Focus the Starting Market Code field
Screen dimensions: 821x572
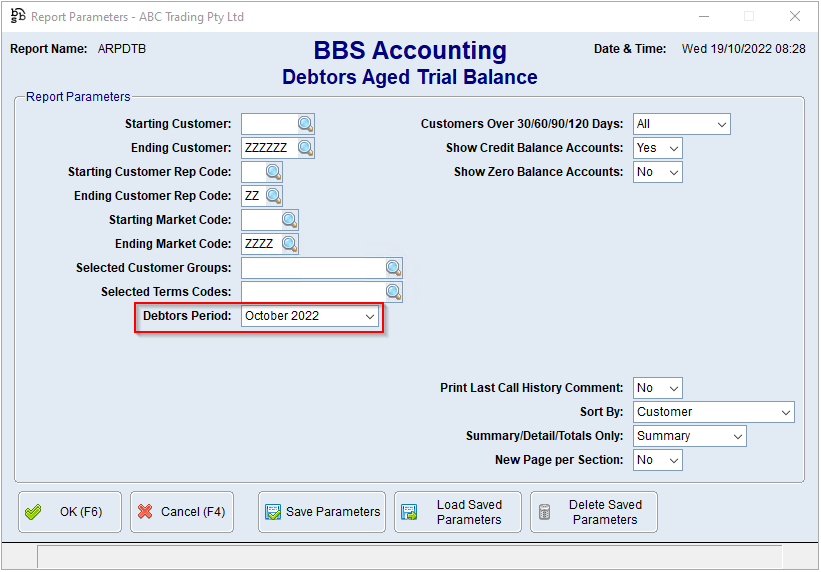tap(262, 220)
